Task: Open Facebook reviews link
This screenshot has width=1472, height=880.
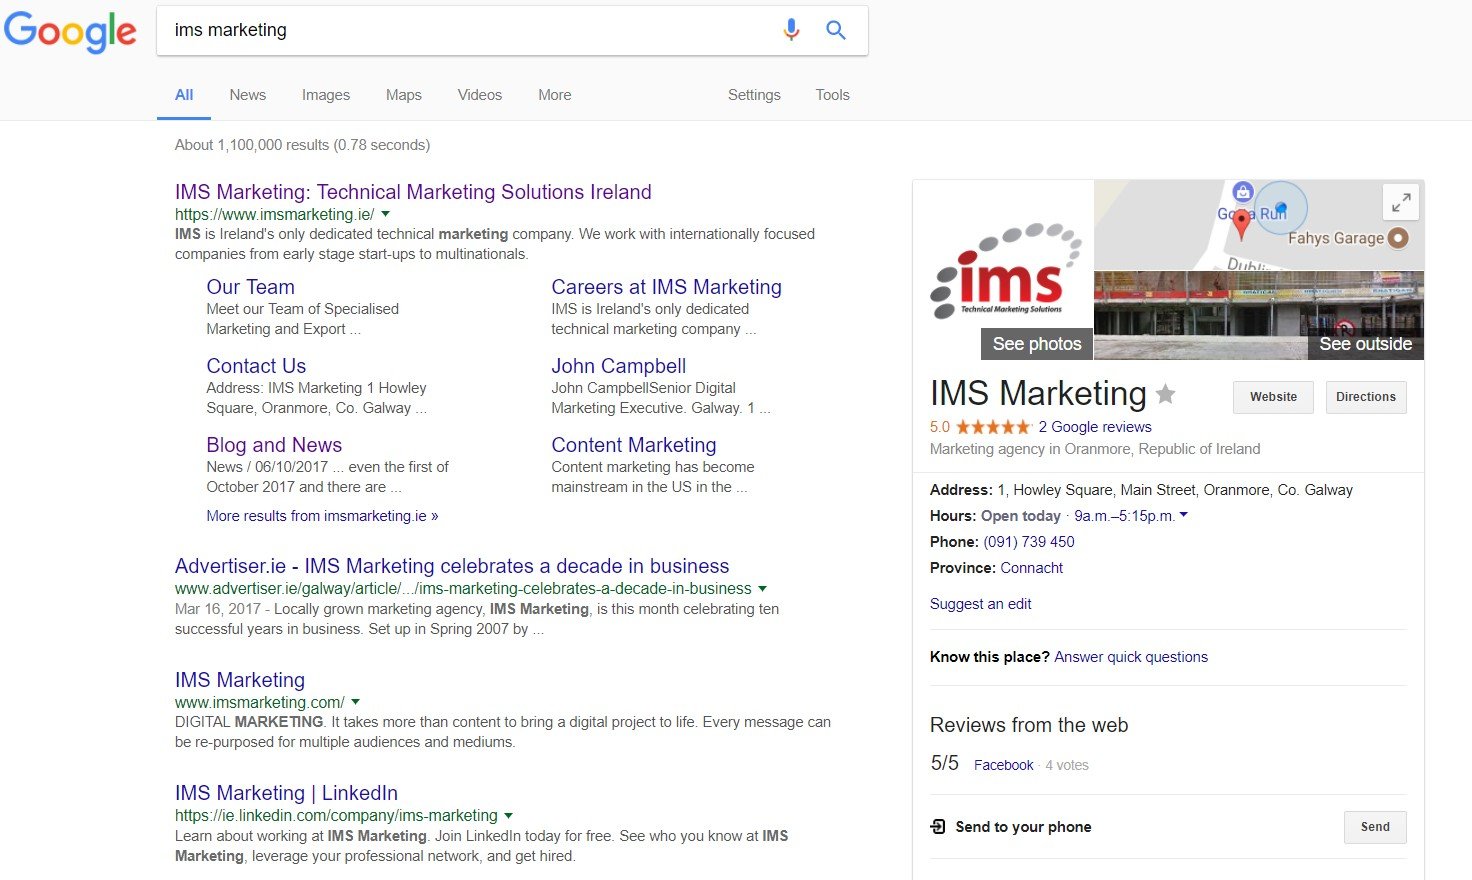Action: 1003,765
